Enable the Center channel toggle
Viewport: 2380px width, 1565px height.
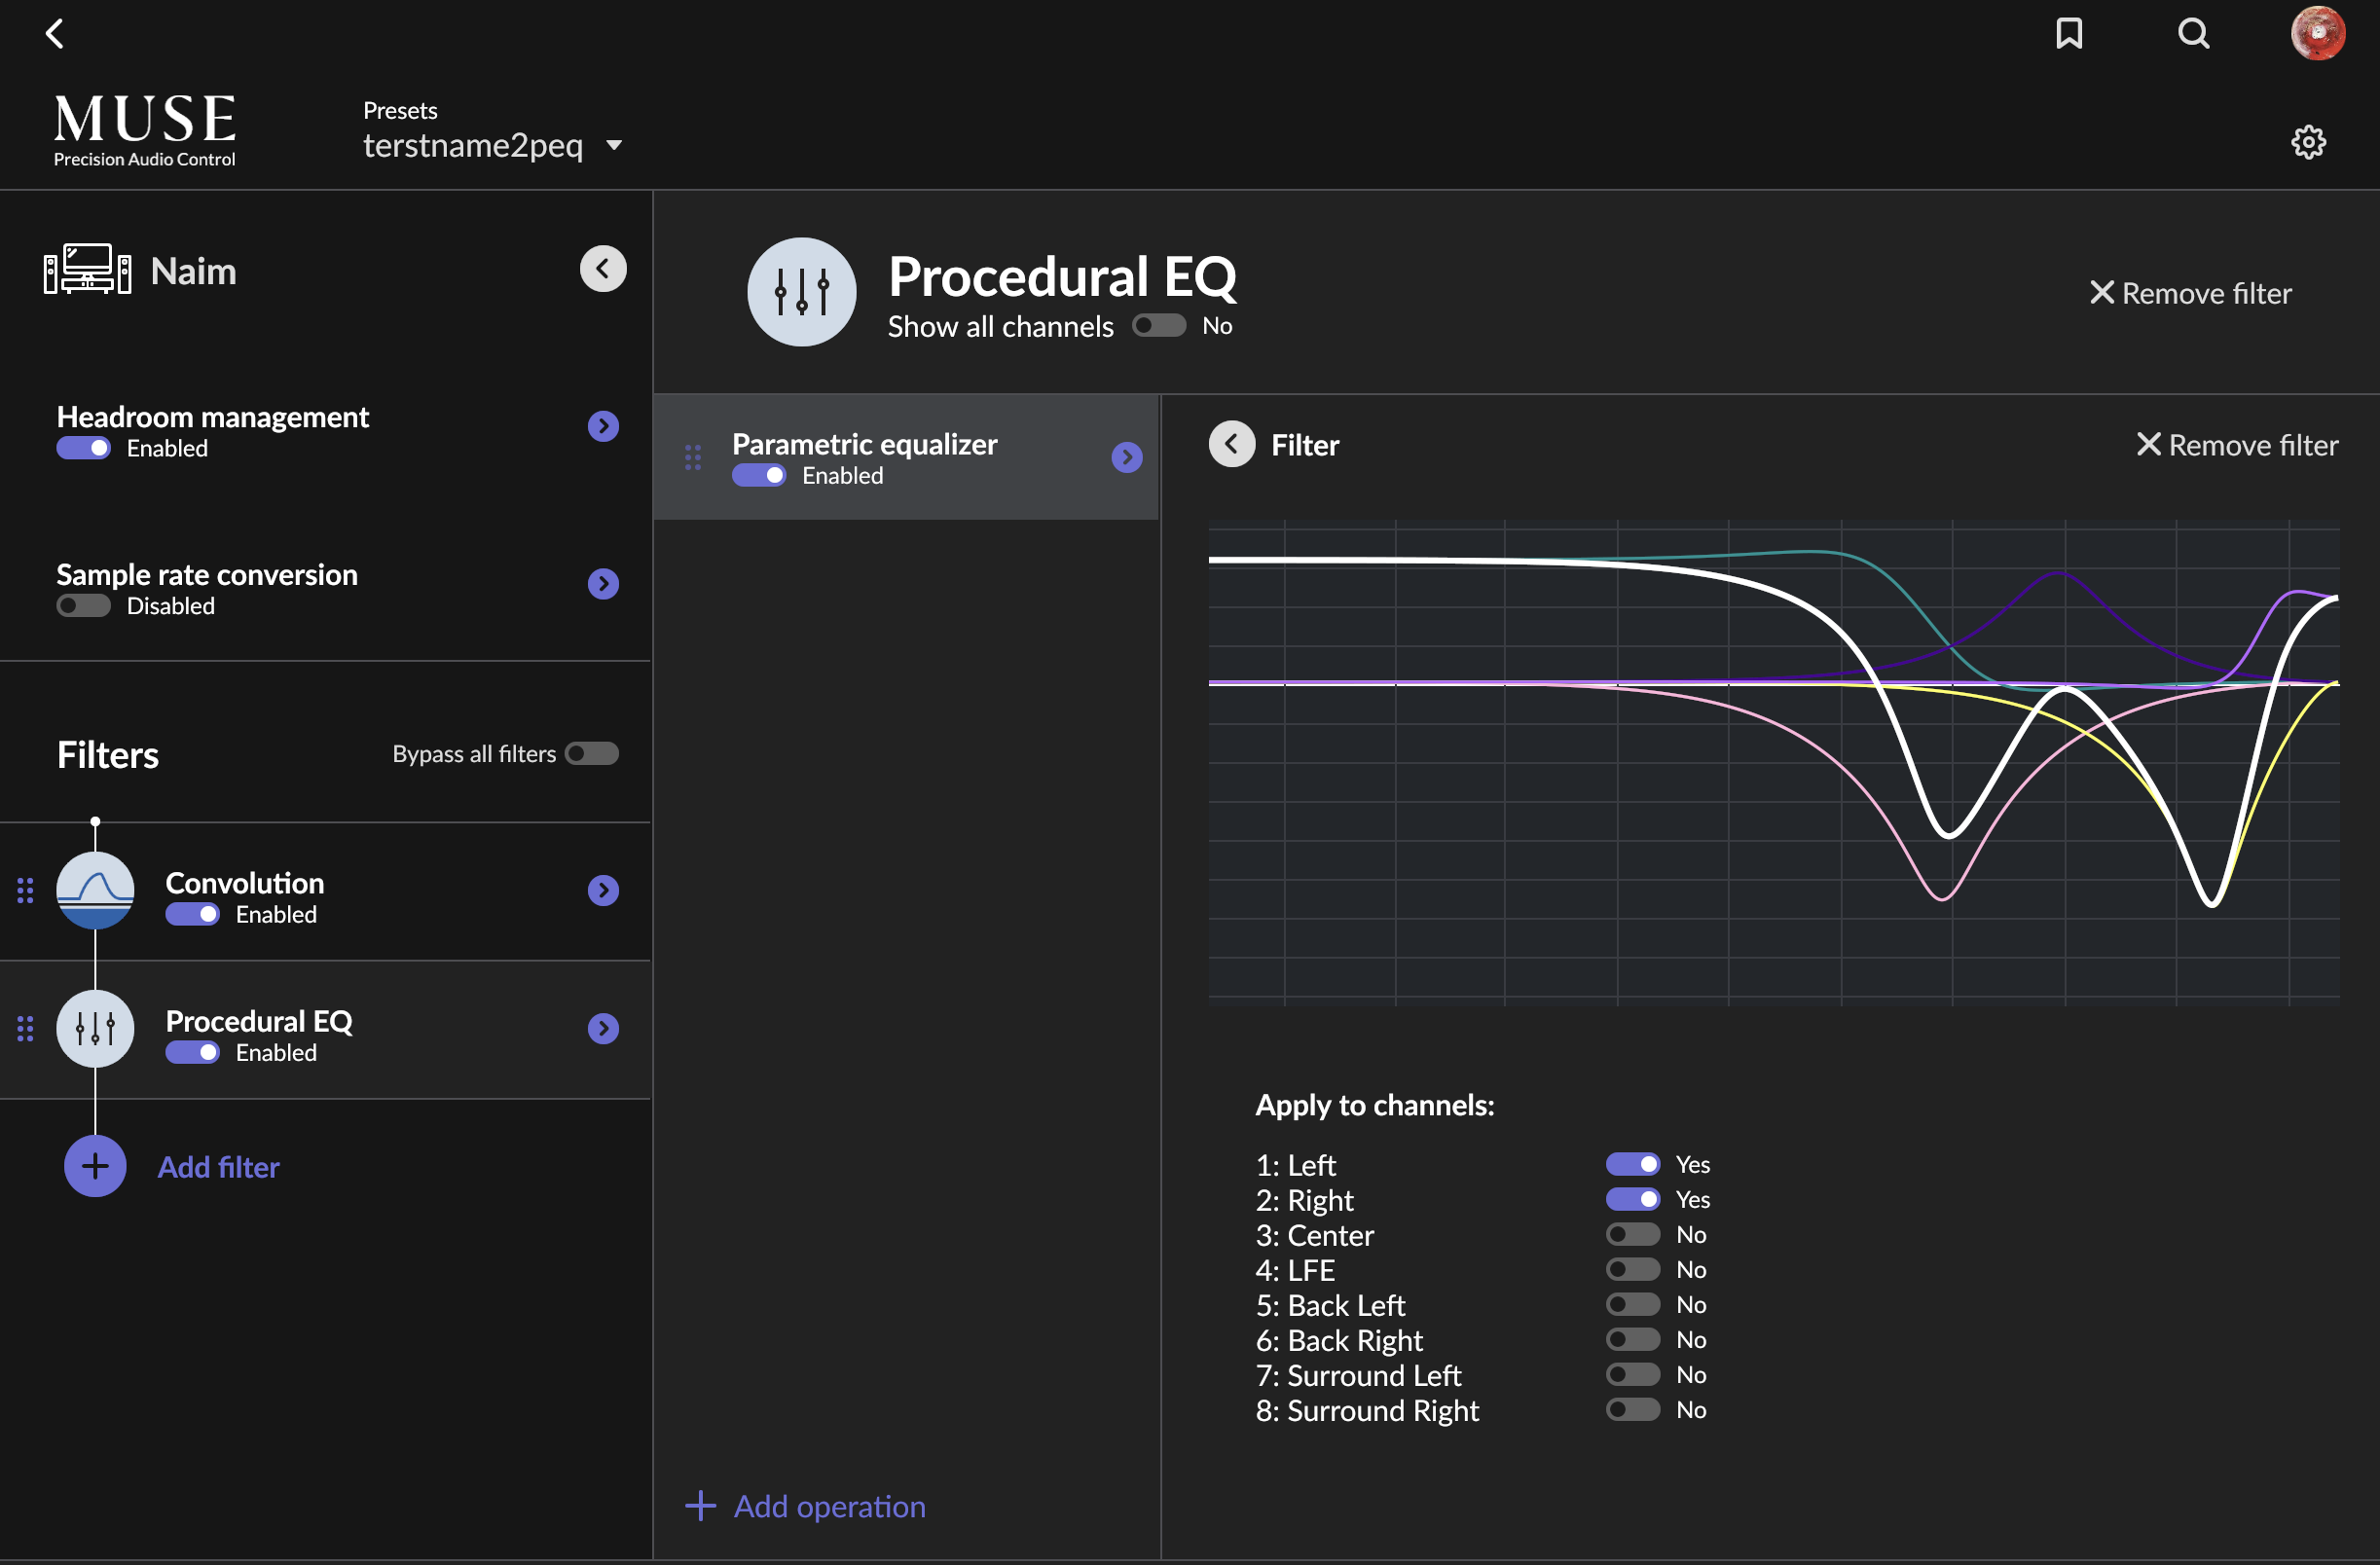tap(1632, 1234)
